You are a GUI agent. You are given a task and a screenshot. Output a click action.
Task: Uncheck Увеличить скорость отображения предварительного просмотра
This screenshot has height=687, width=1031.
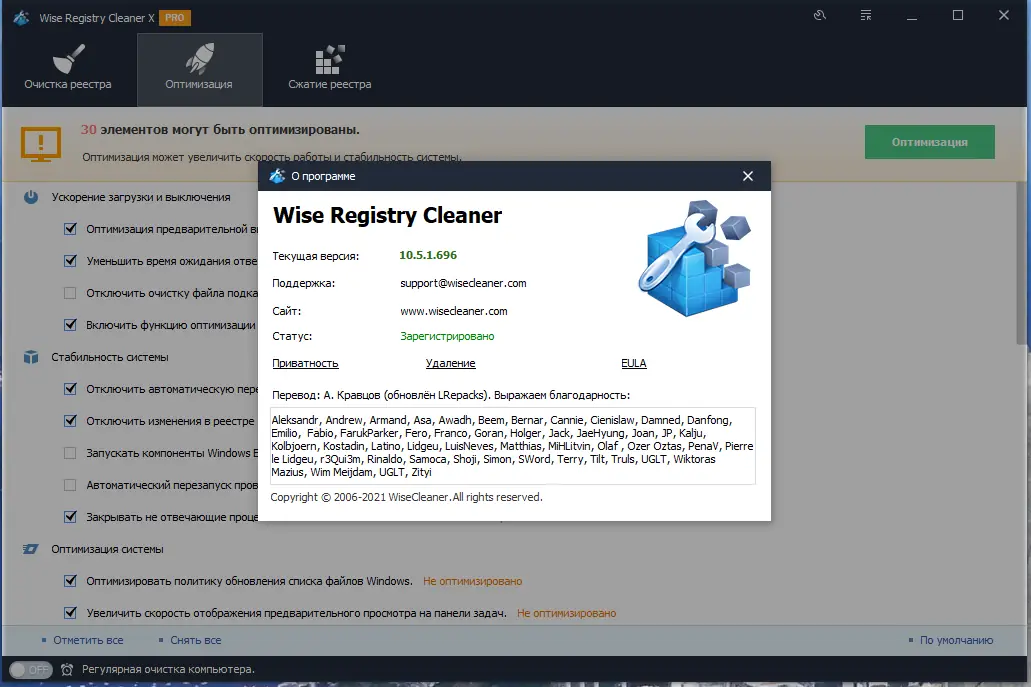70,613
